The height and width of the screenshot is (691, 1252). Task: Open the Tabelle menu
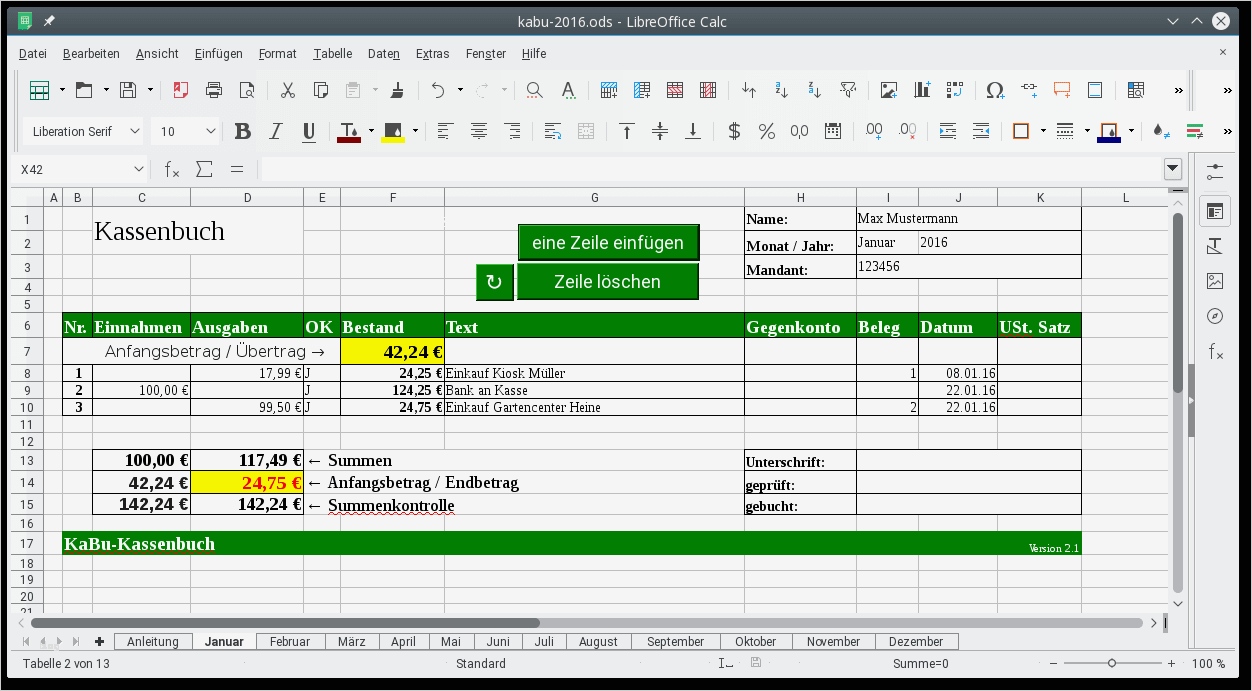tap(332, 54)
